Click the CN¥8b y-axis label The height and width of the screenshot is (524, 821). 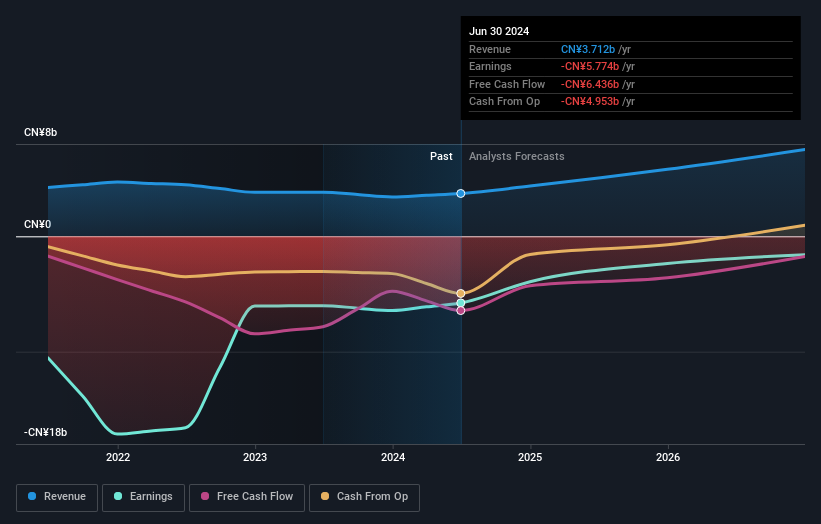tap(40, 132)
